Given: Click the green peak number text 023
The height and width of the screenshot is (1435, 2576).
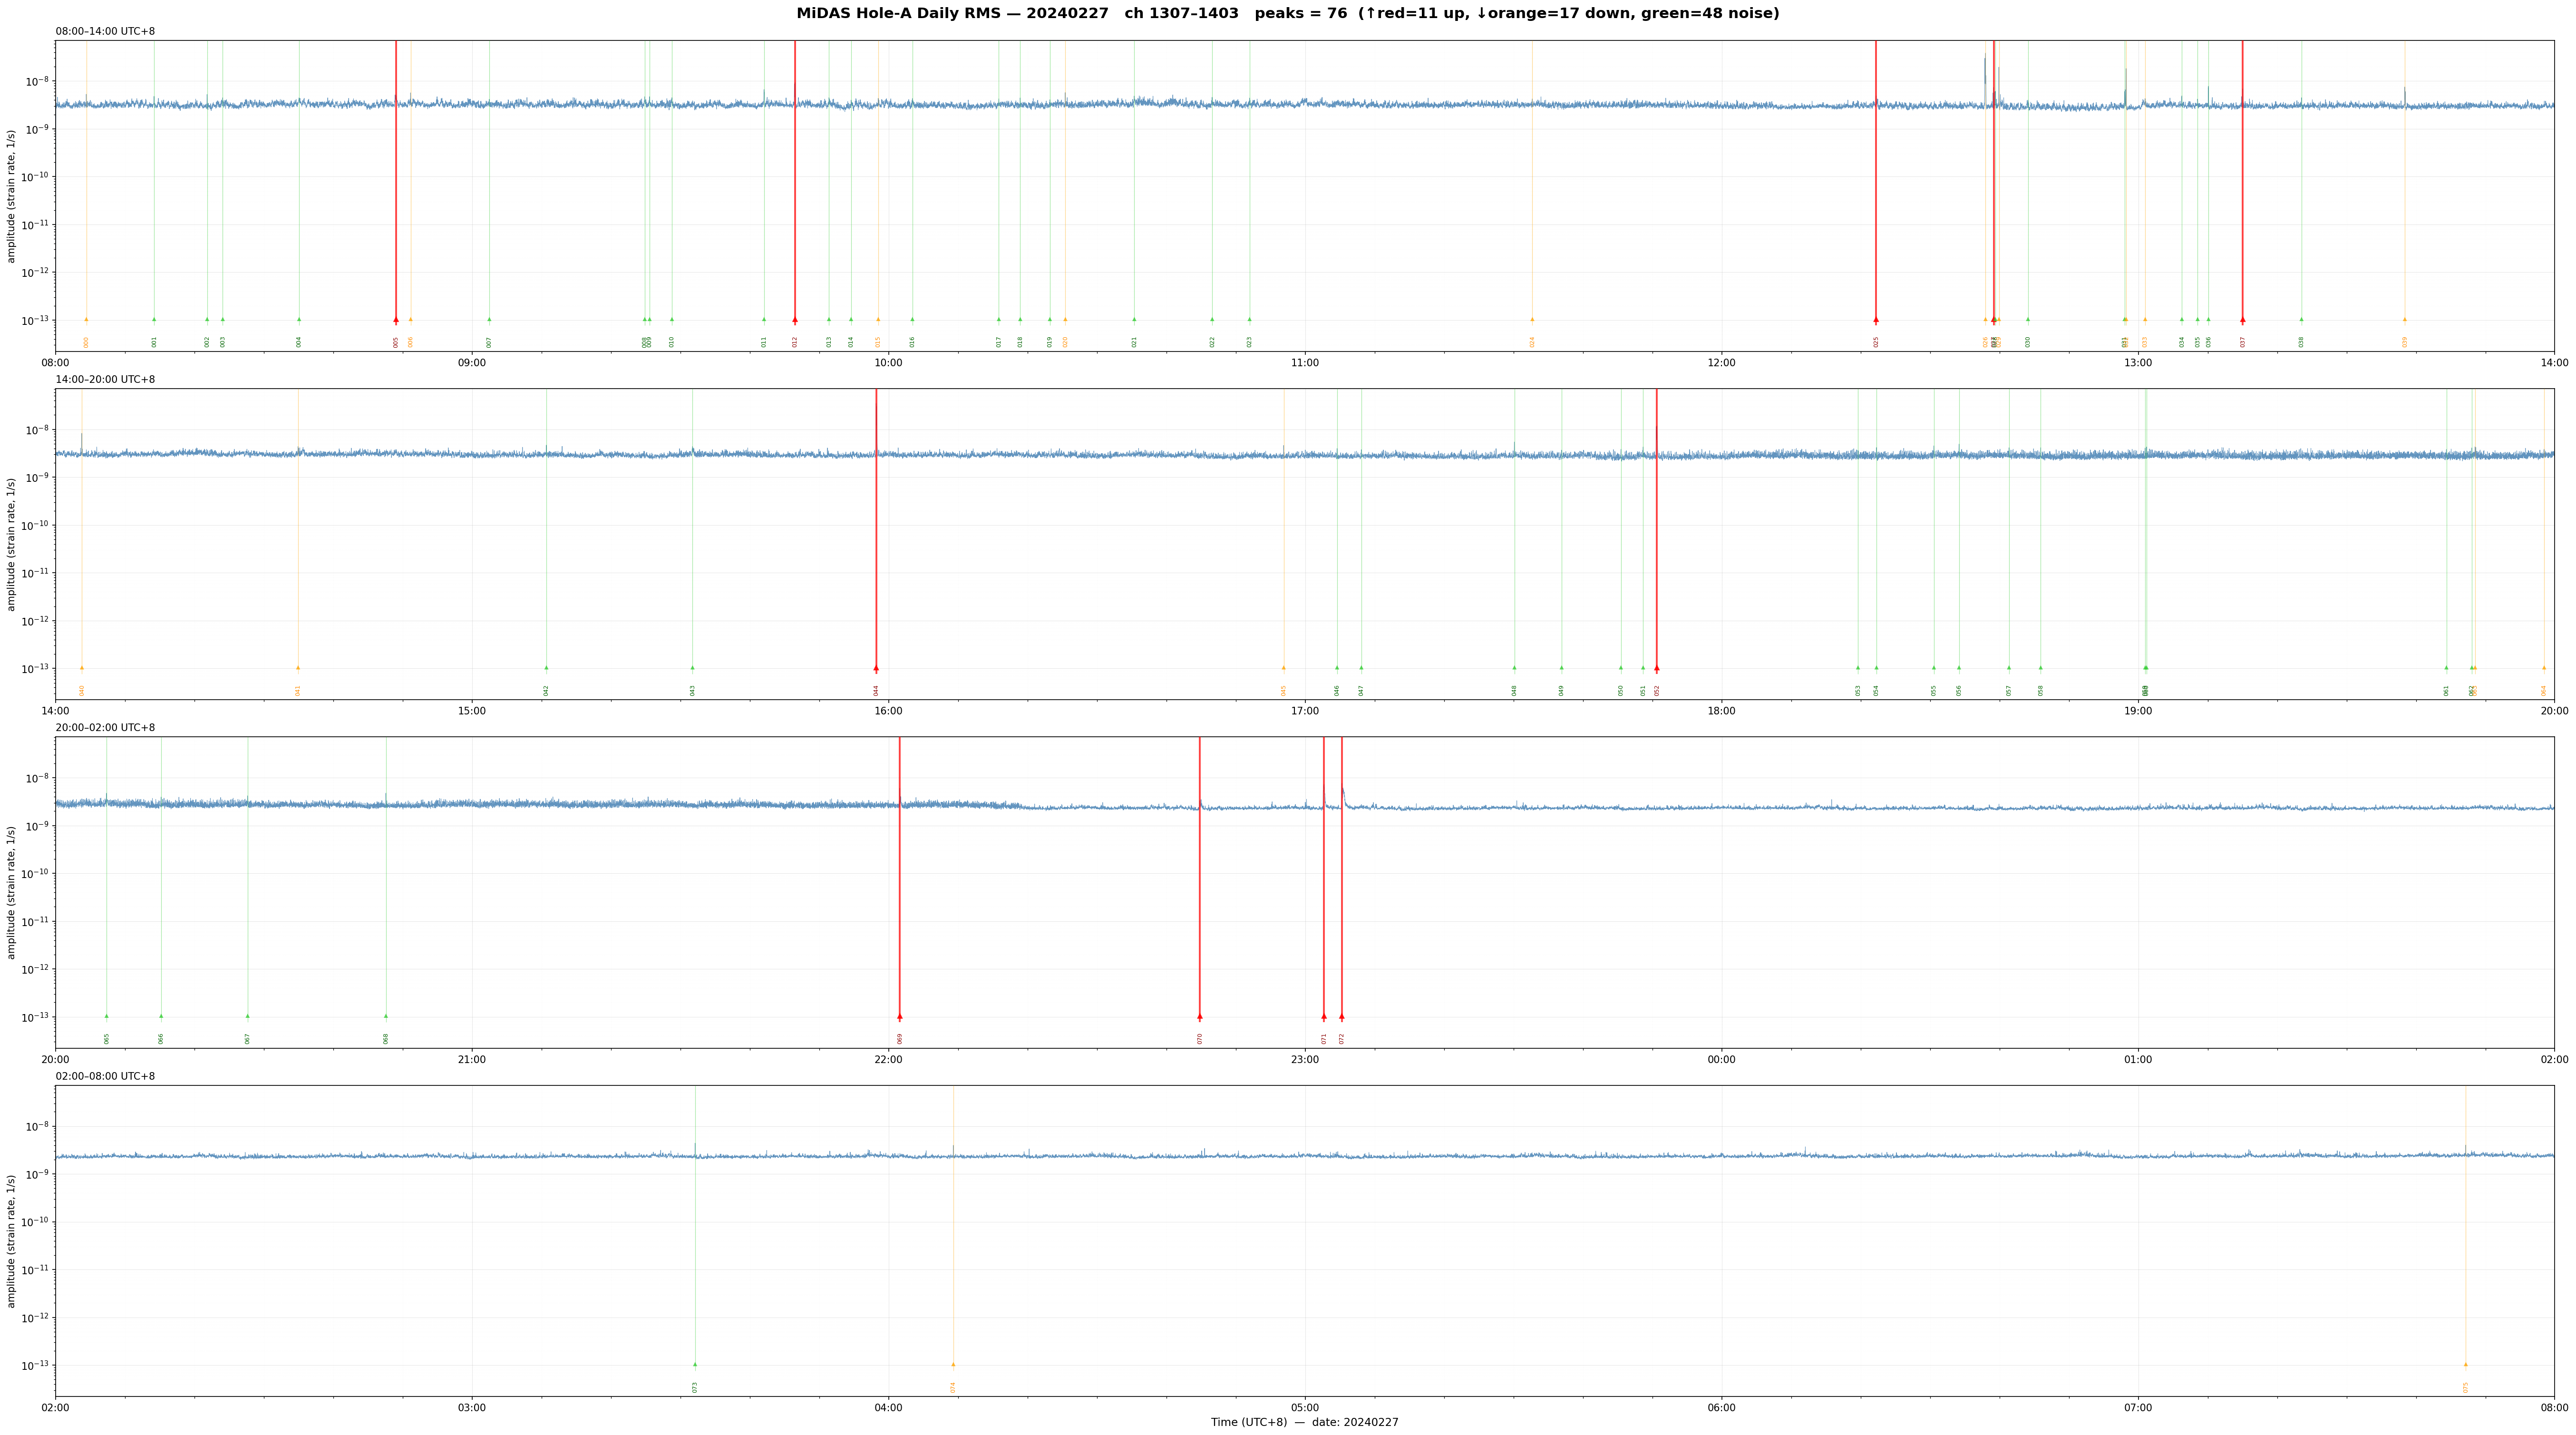Looking at the screenshot, I should (1250, 342).
